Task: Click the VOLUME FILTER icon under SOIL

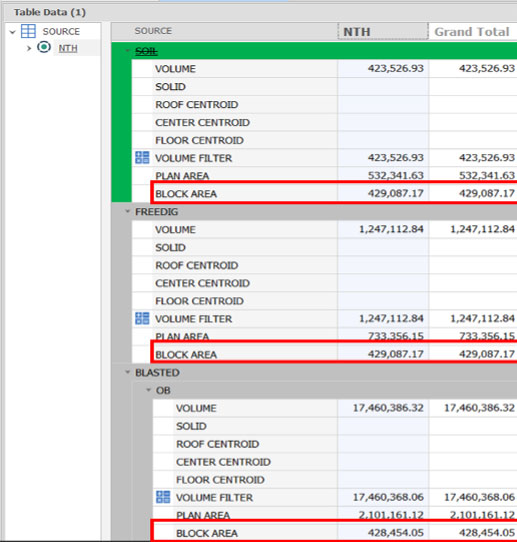Action: 142,158
